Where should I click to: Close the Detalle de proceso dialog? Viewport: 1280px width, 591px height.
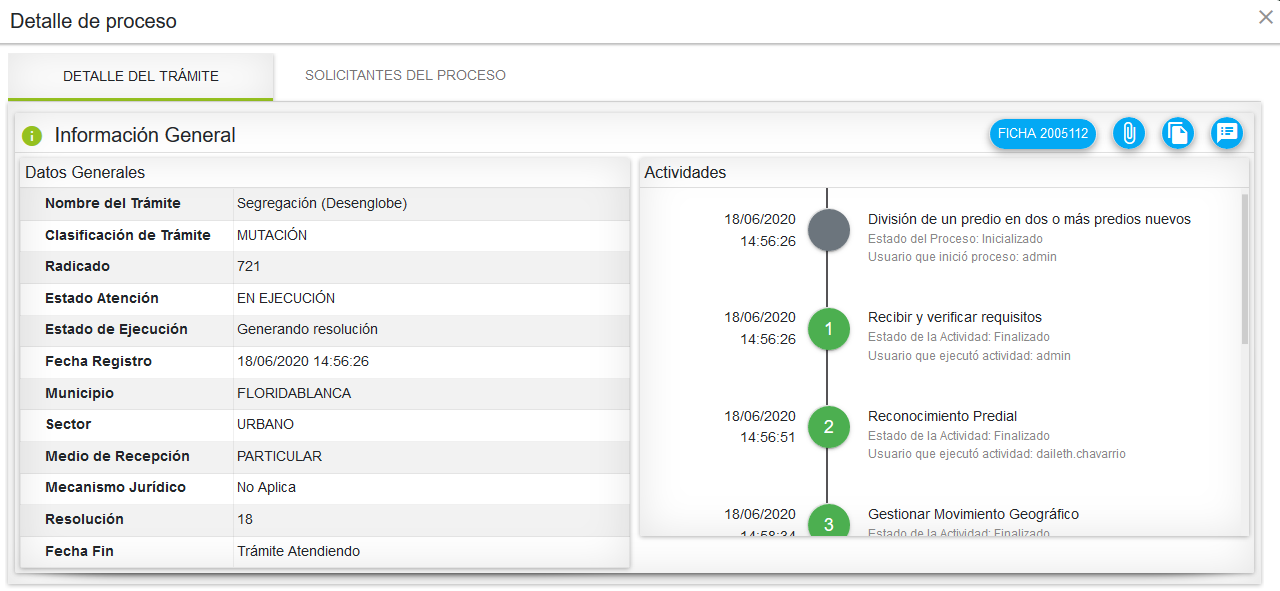1265,17
